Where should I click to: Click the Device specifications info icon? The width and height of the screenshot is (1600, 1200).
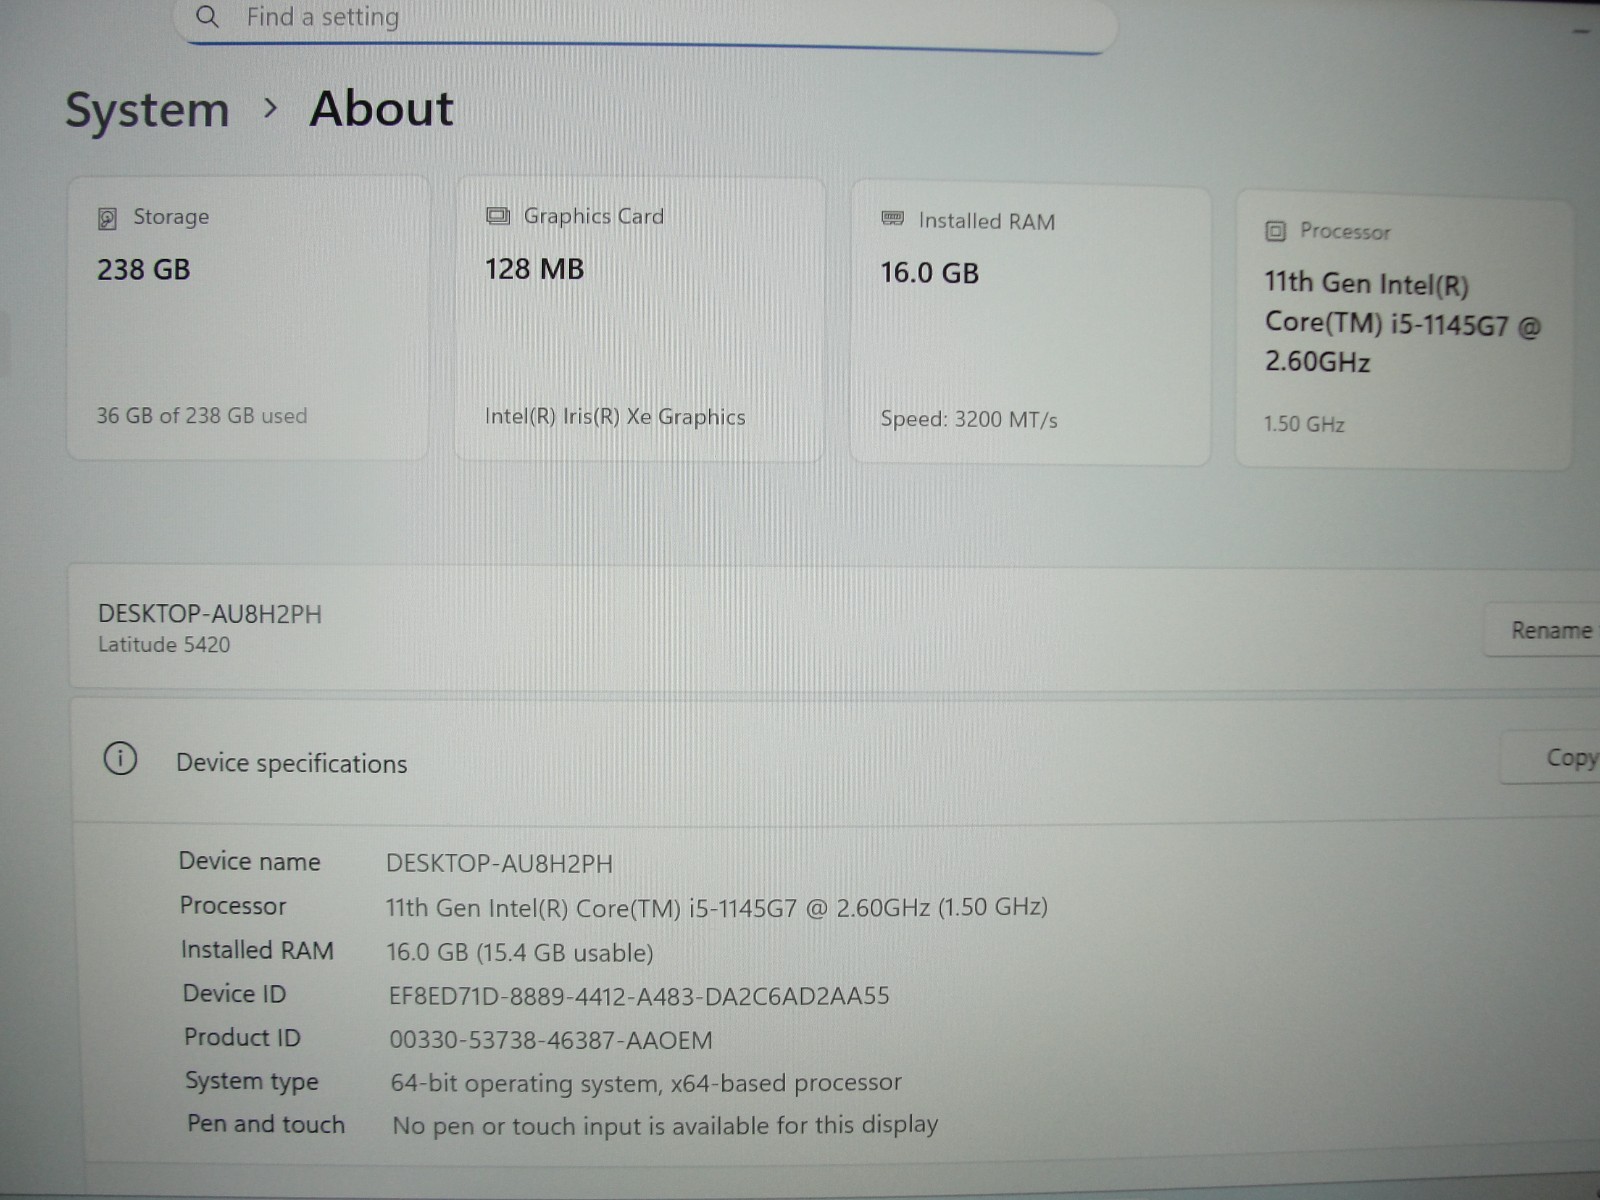coord(120,759)
